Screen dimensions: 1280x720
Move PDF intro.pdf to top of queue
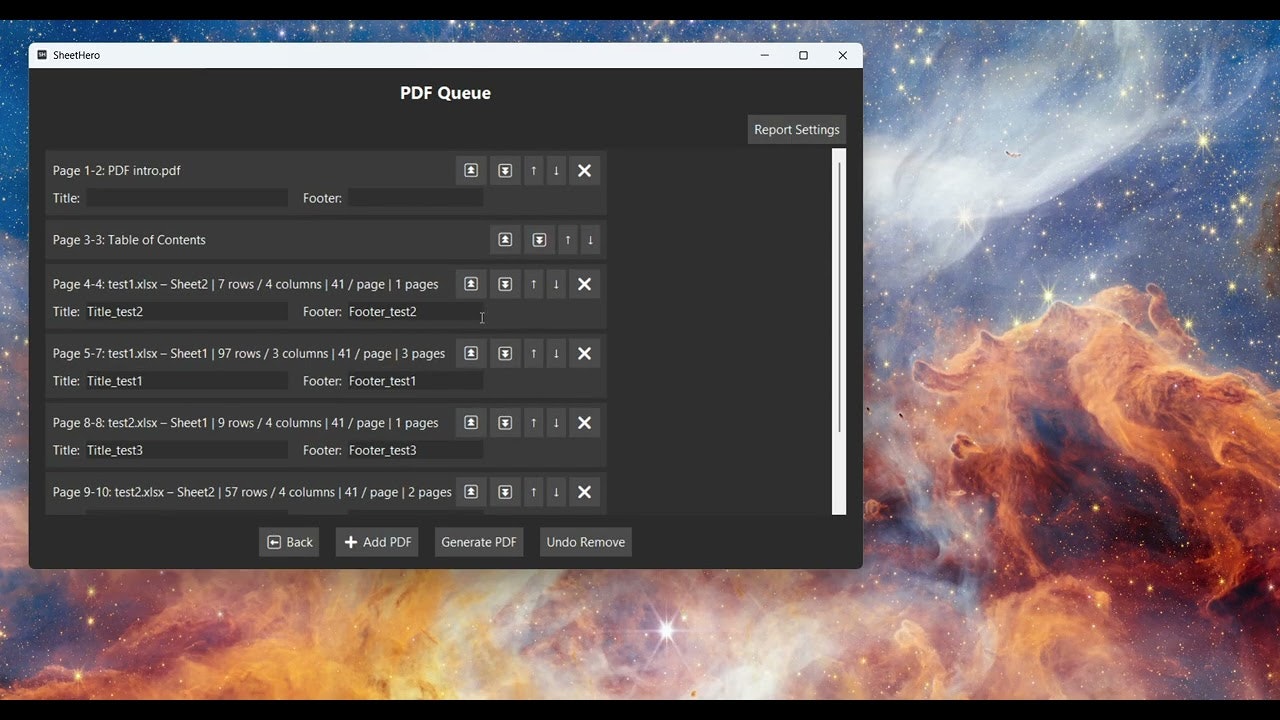click(471, 171)
